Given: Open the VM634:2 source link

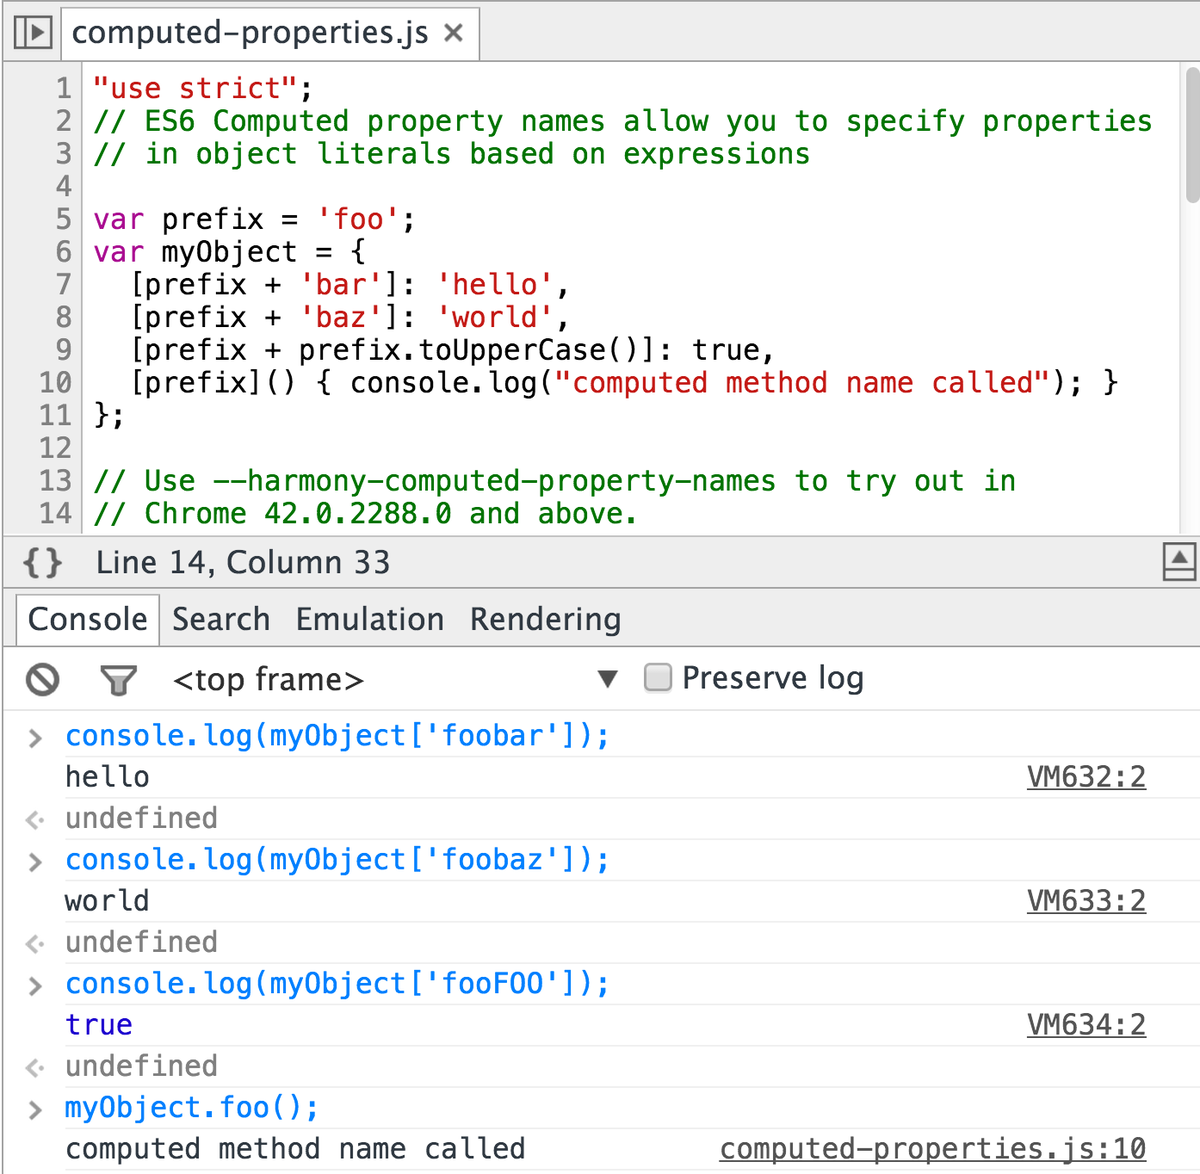Looking at the screenshot, I should (x=1086, y=1025).
